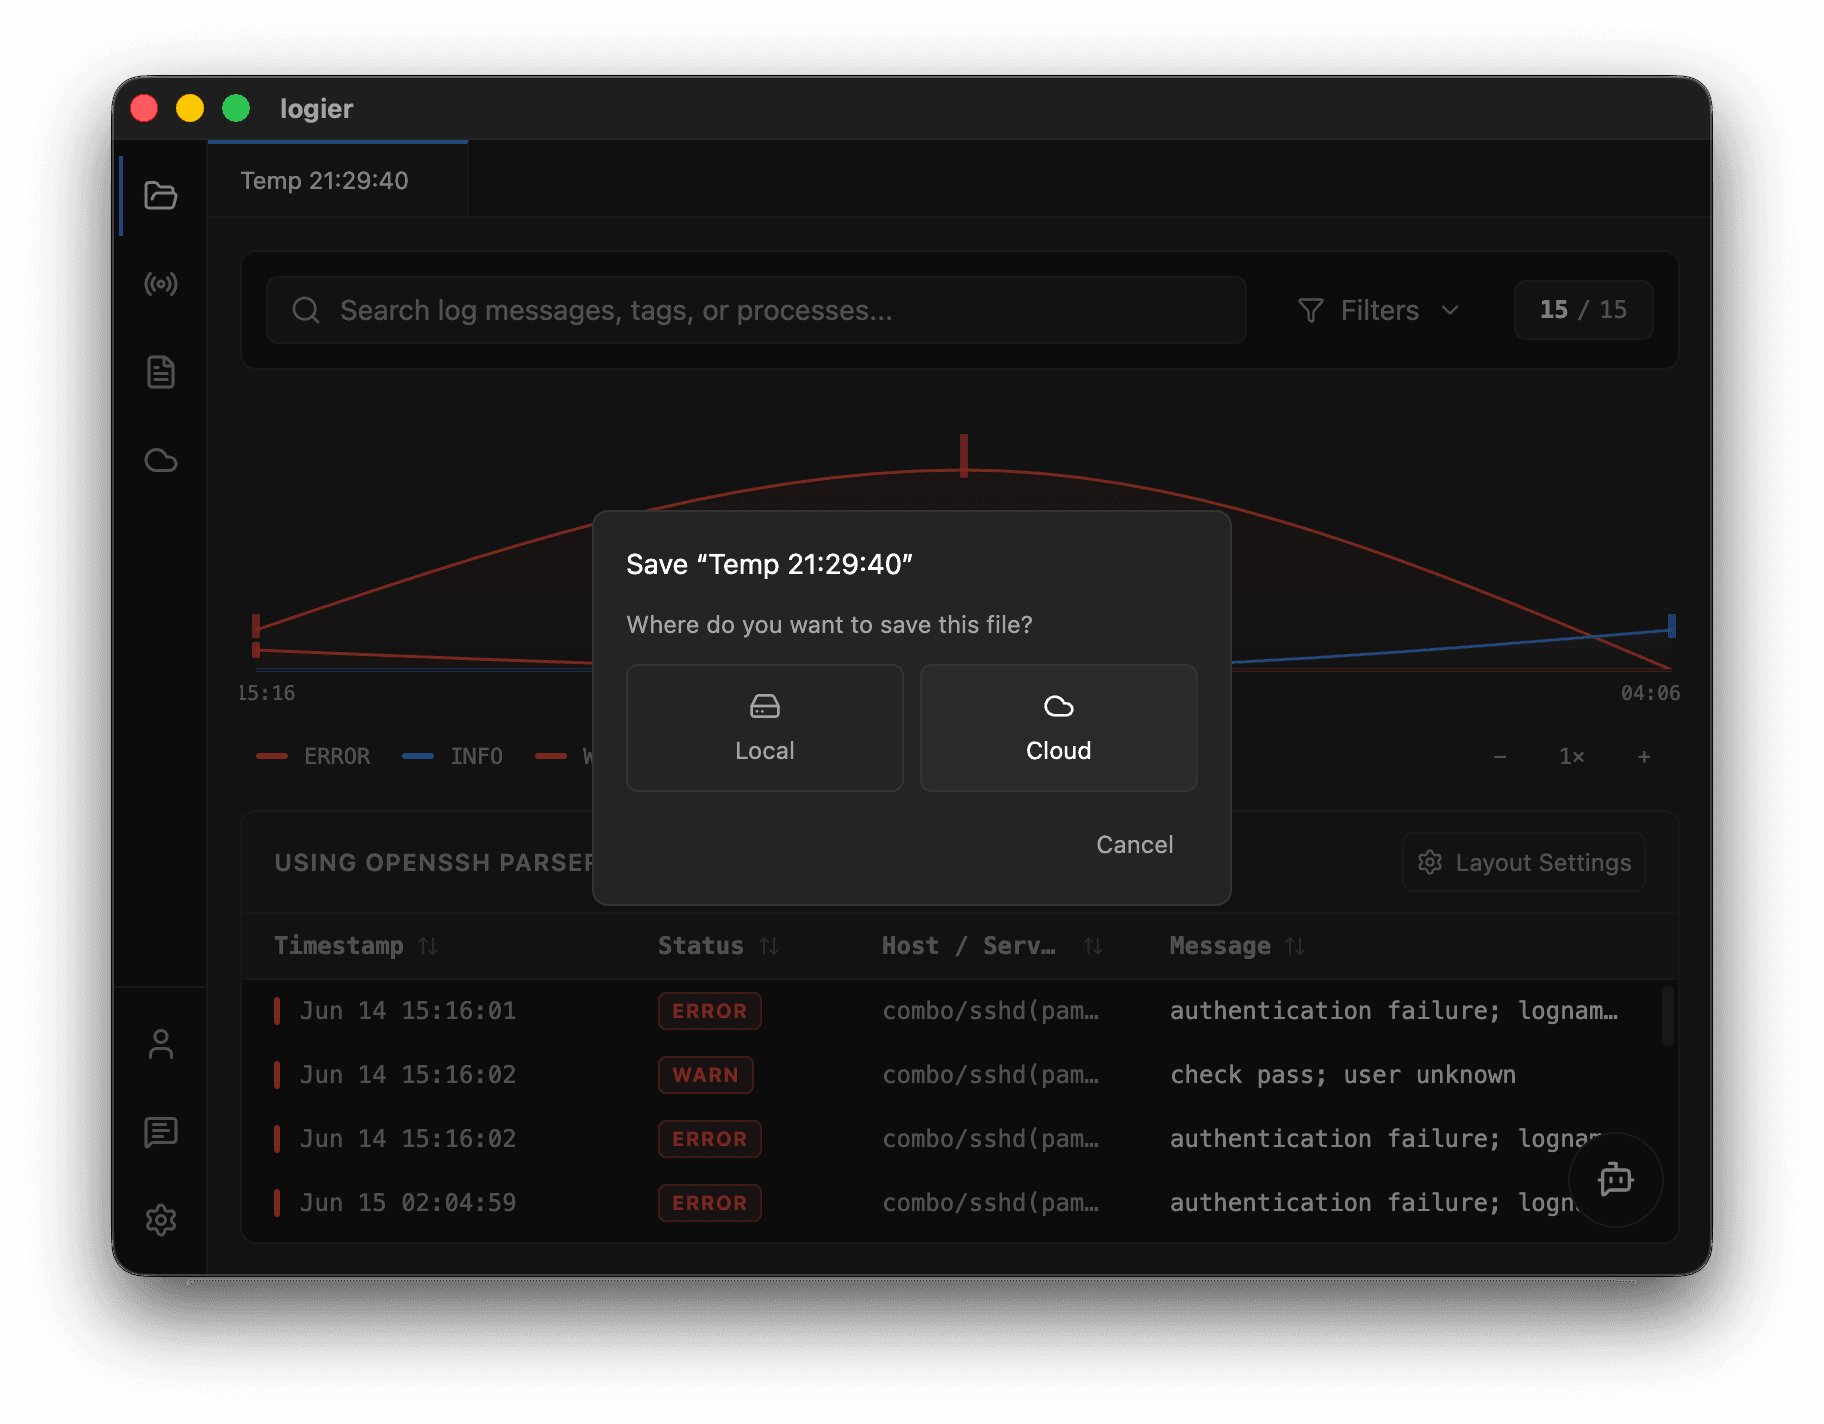Open Layout Settings

pyautogui.click(x=1524, y=862)
